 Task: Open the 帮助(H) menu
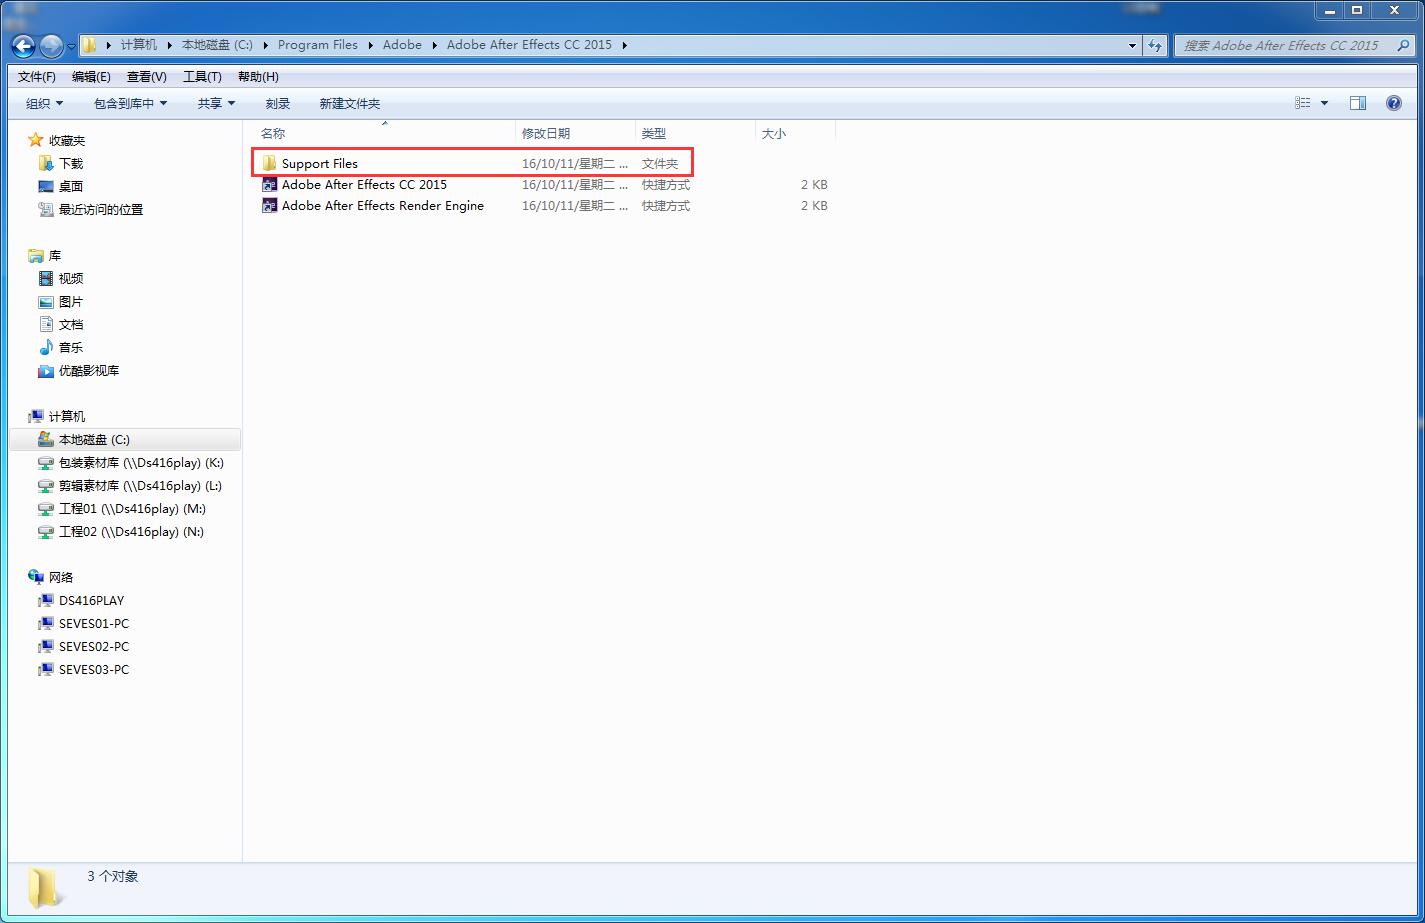258,76
